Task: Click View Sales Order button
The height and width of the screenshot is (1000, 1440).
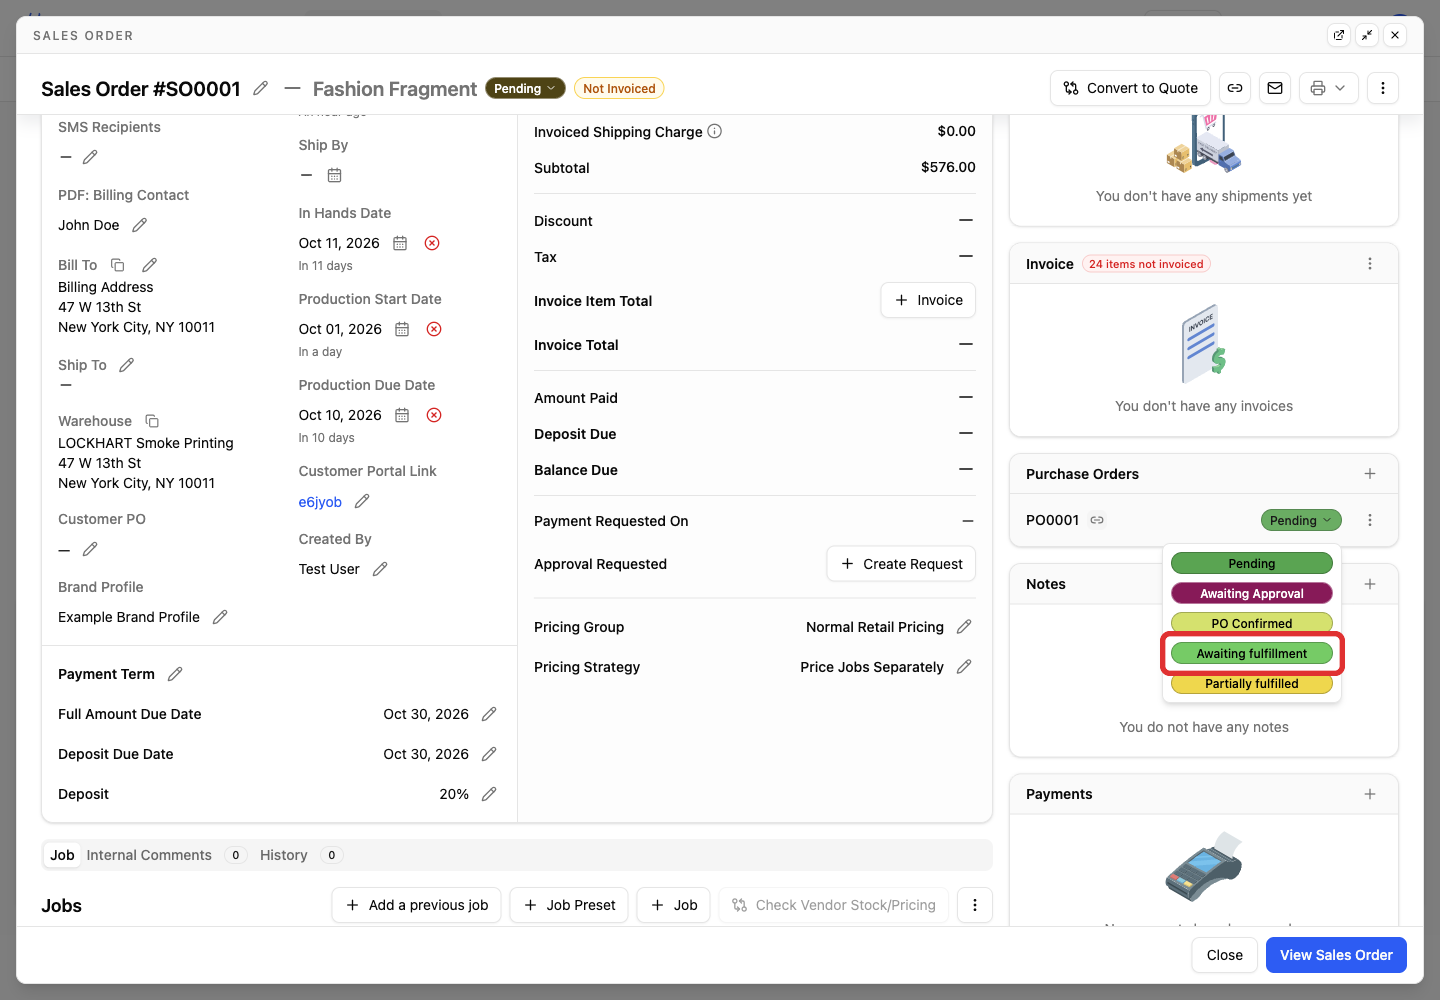Action: coord(1336,955)
